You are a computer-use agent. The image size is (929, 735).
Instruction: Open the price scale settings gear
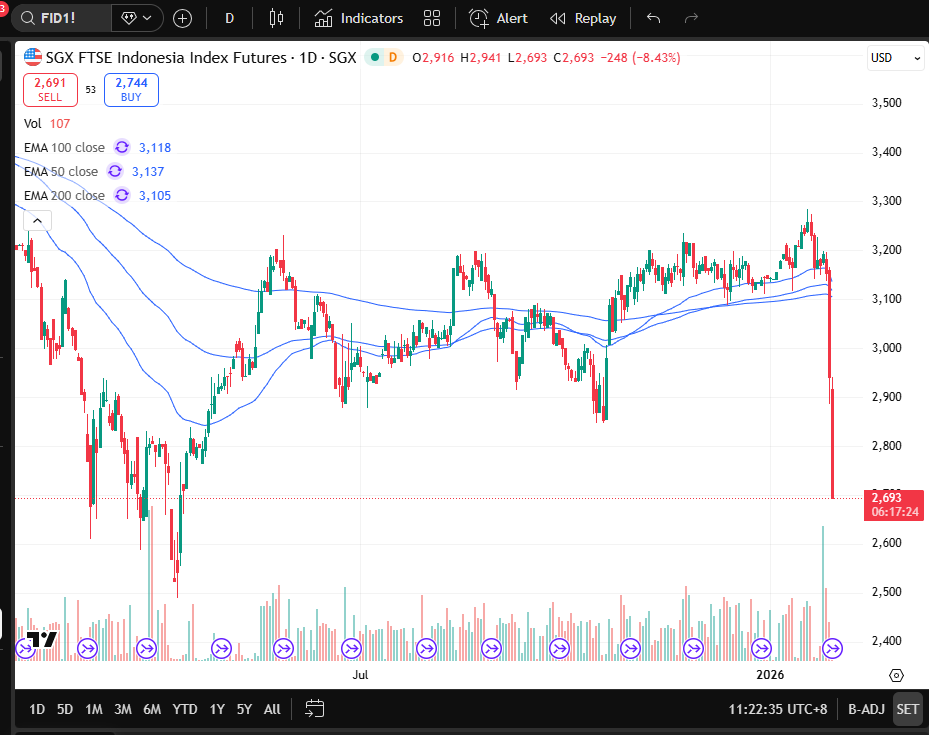pos(896,676)
